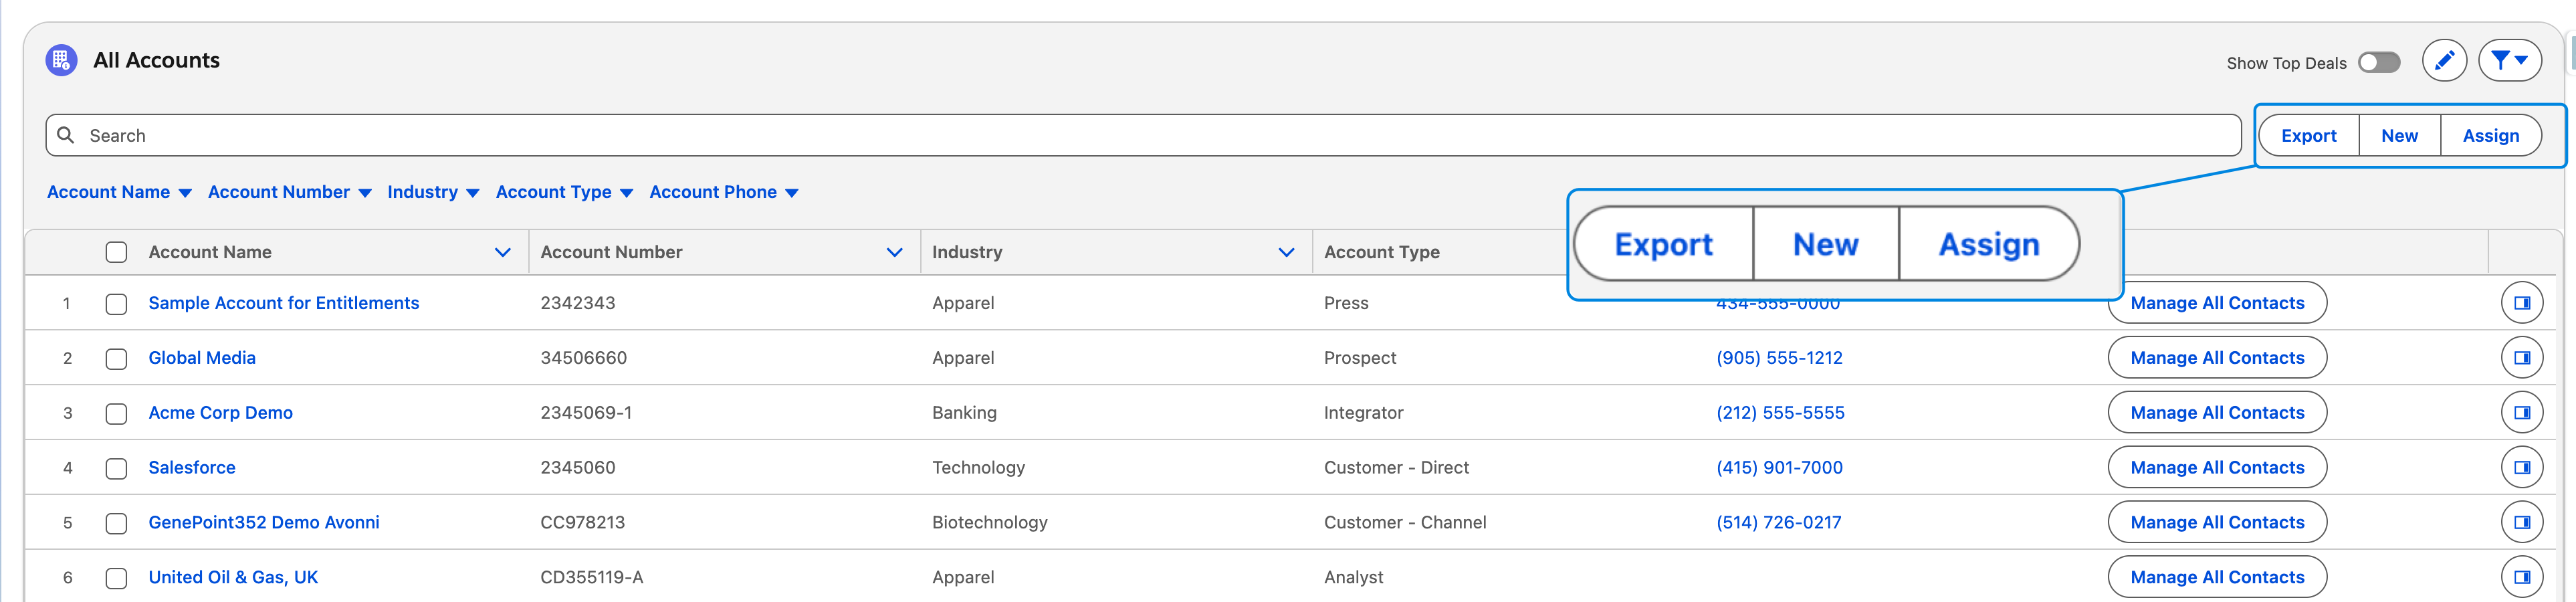
Task: Tick the checkbox for the Global Media row
Action: pos(117,359)
